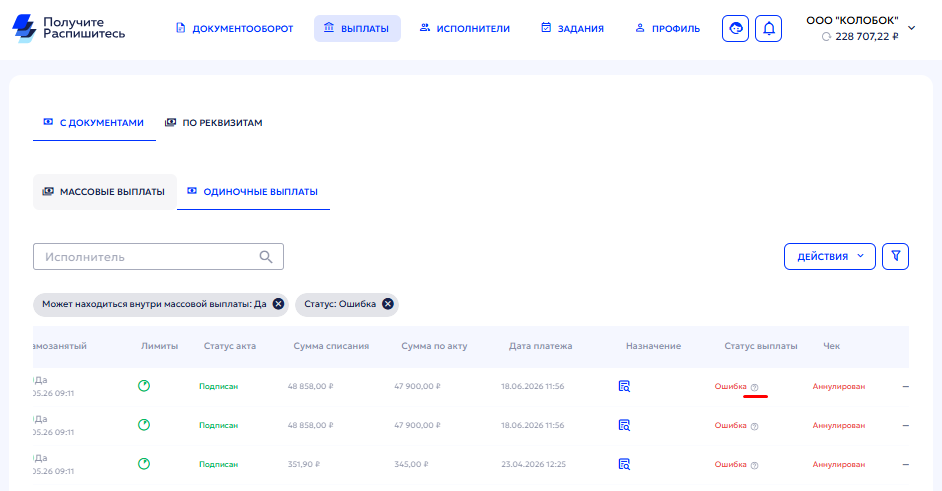View payment purpose icon in the first row

pos(624,386)
